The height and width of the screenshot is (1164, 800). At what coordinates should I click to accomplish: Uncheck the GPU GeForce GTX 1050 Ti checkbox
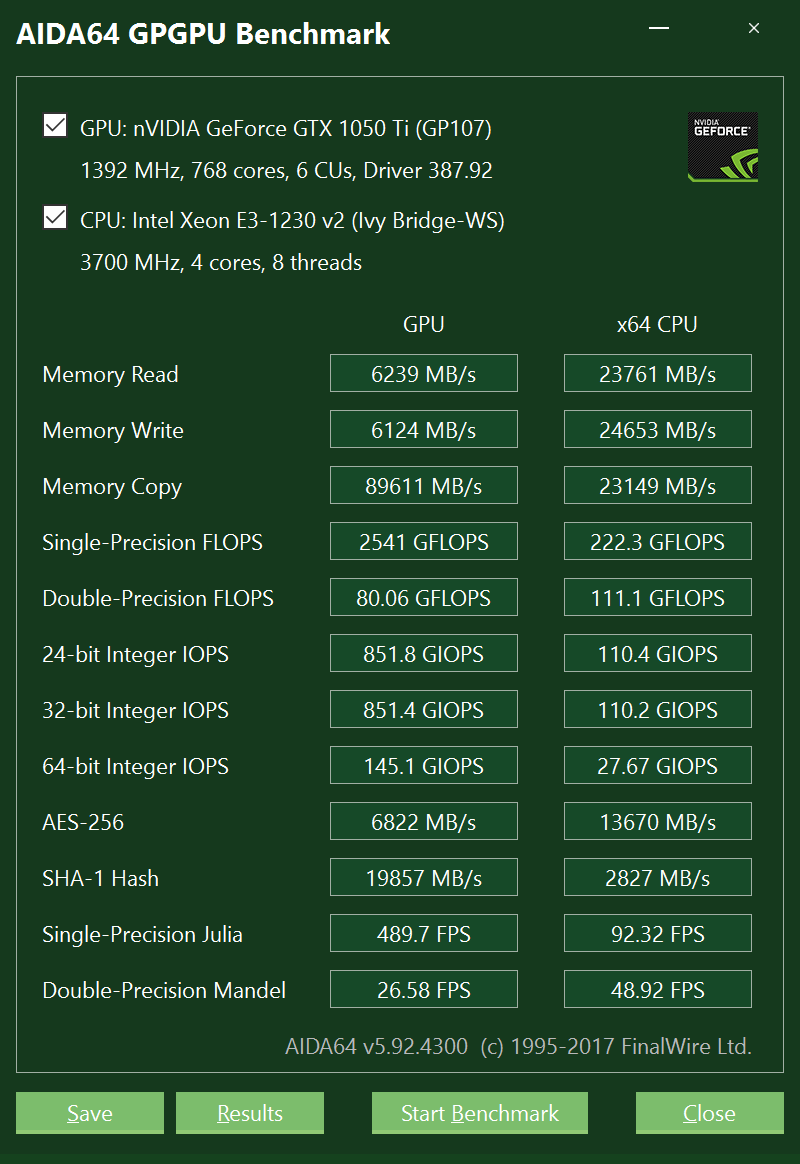click(55, 126)
